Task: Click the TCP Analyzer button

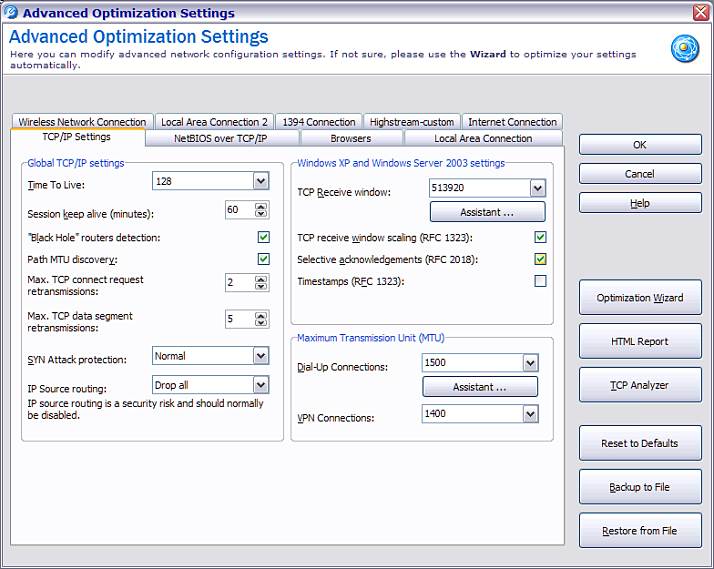Action: point(640,385)
